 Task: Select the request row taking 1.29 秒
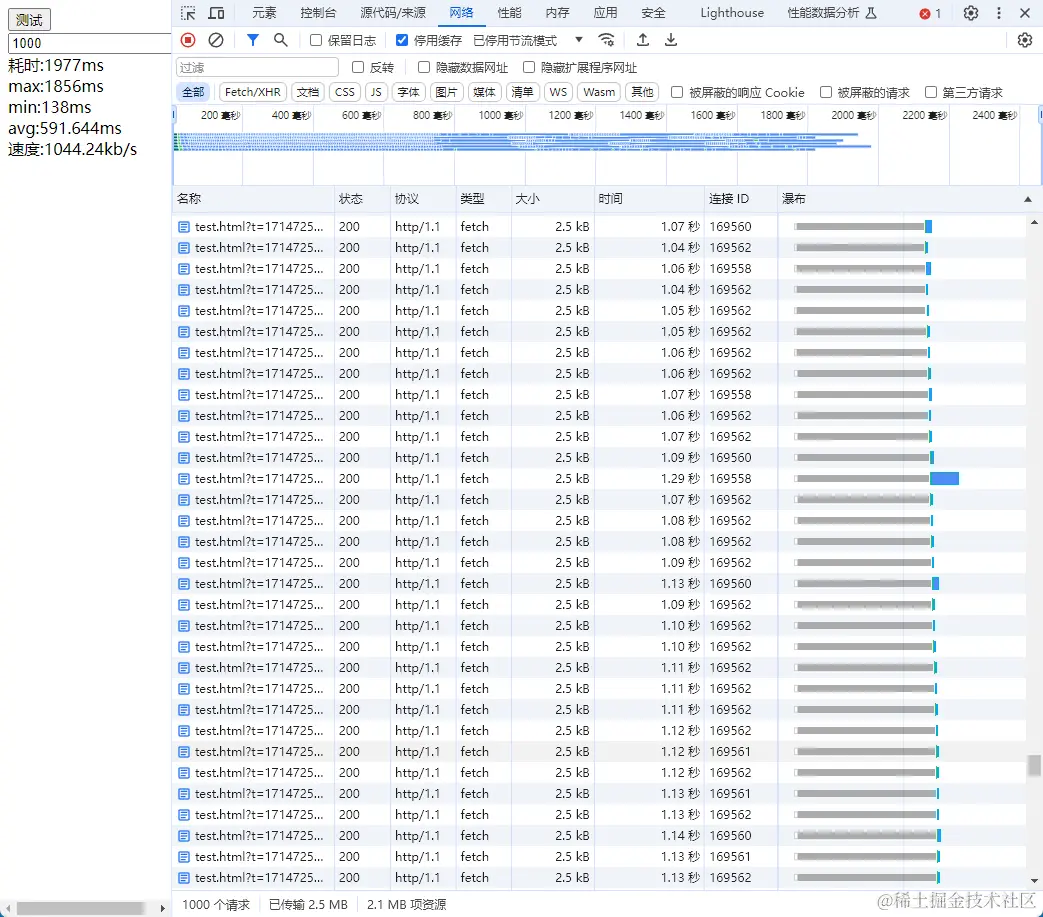point(599,479)
